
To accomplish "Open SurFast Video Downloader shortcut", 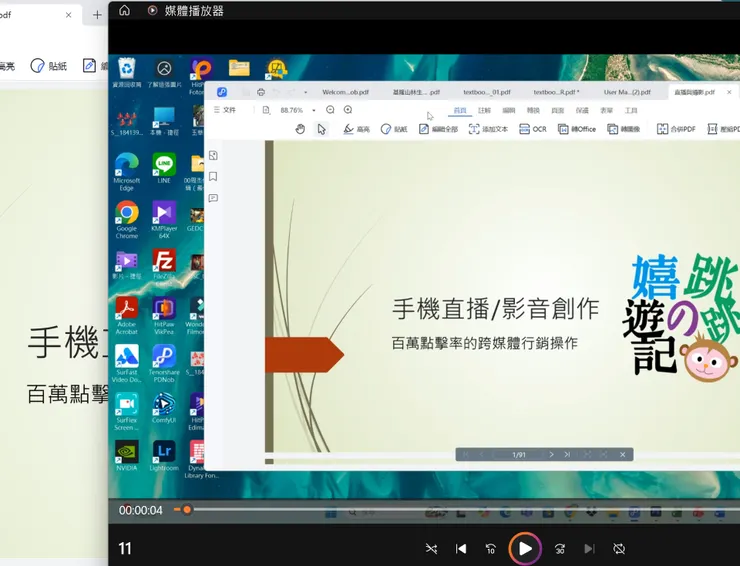I will [x=126, y=363].
